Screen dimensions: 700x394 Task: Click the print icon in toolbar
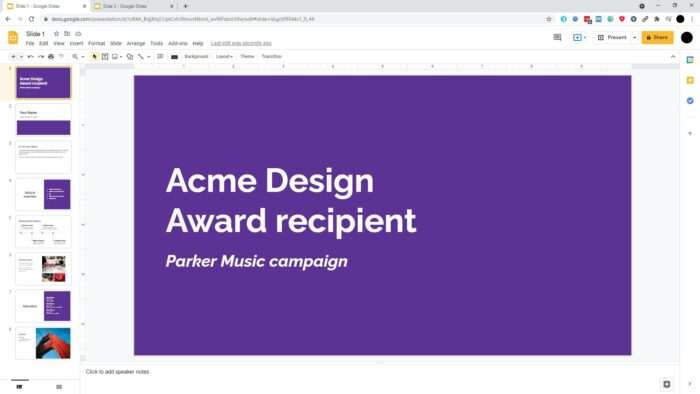[51, 57]
